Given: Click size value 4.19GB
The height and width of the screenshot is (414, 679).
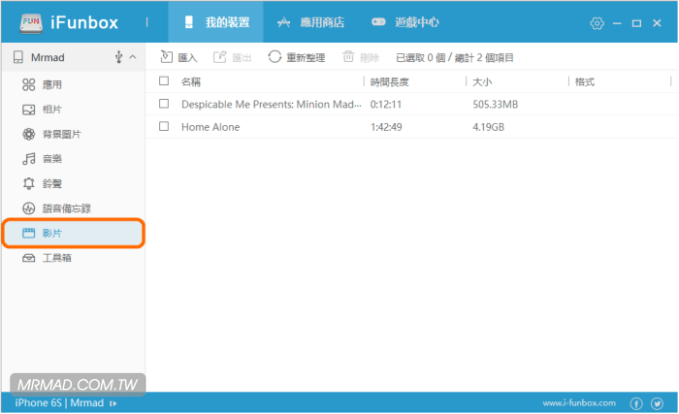Looking at the screenshot, I should (x=488, y=127).
